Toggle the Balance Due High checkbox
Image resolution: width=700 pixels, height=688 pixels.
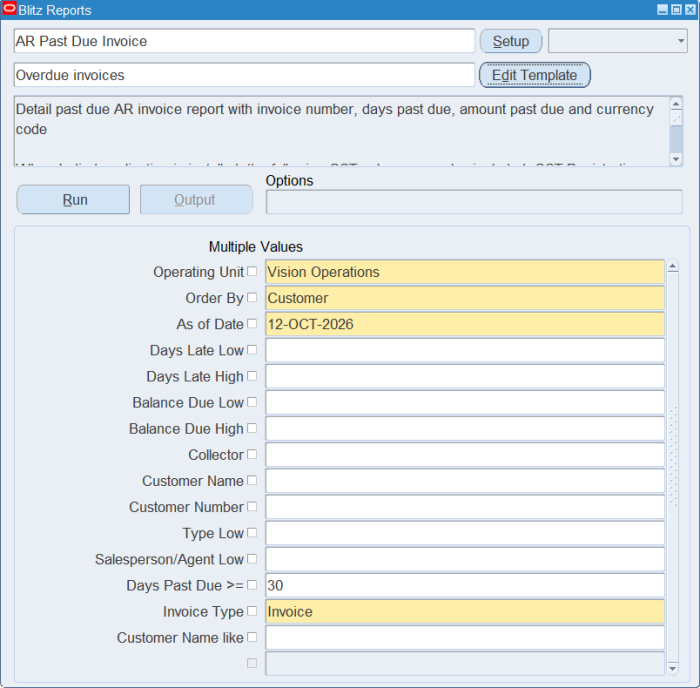[x=252, y=428]
